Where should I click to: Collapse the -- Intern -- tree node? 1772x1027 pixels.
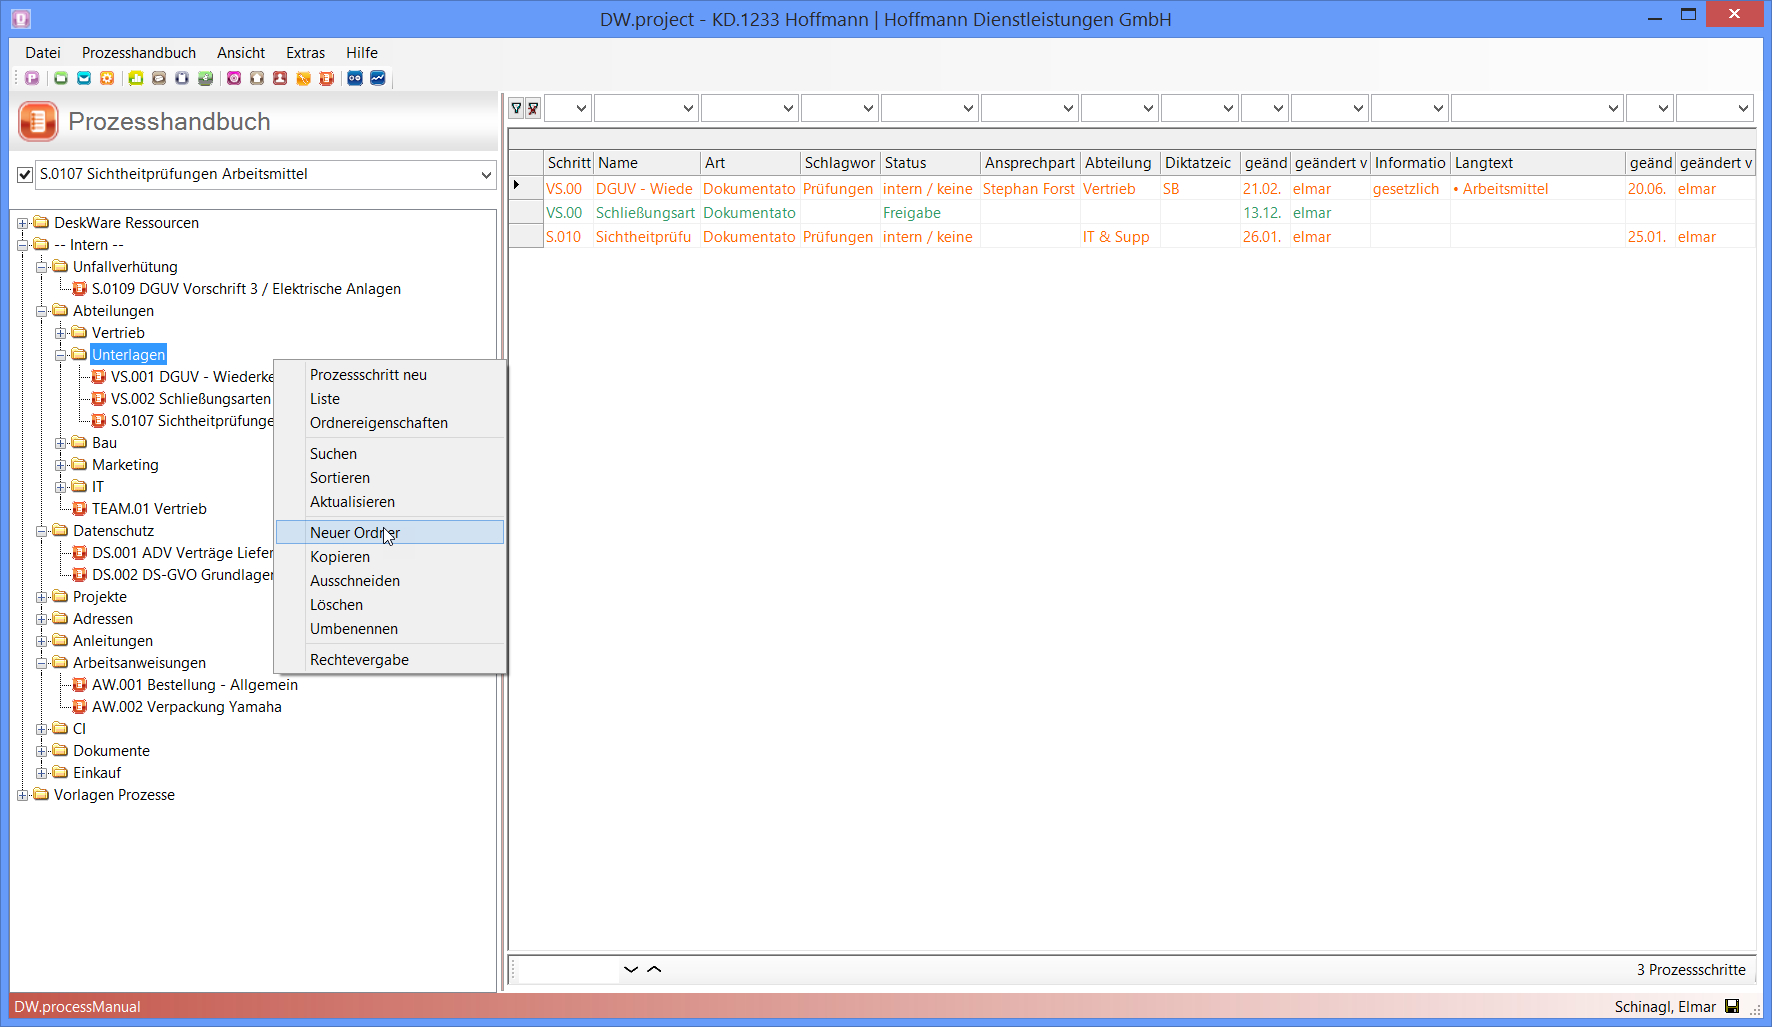[23, 245]
